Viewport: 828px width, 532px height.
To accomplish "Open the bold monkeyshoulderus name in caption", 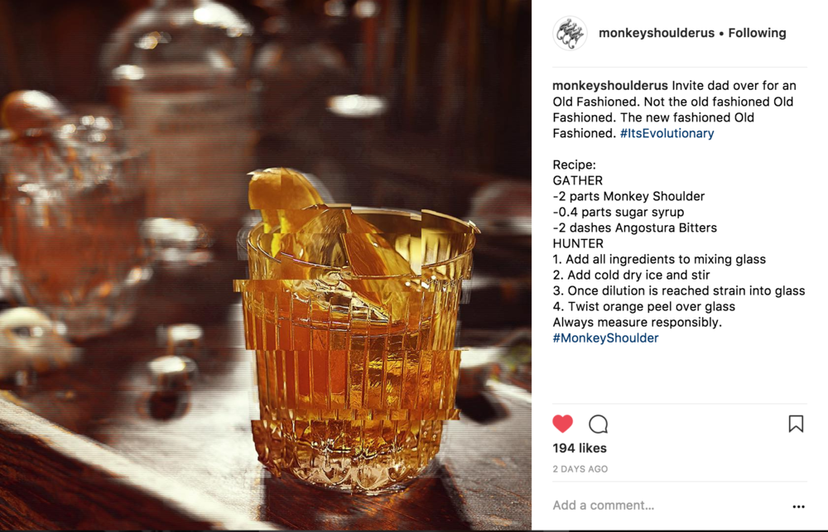I will click(x=610, y=86).
